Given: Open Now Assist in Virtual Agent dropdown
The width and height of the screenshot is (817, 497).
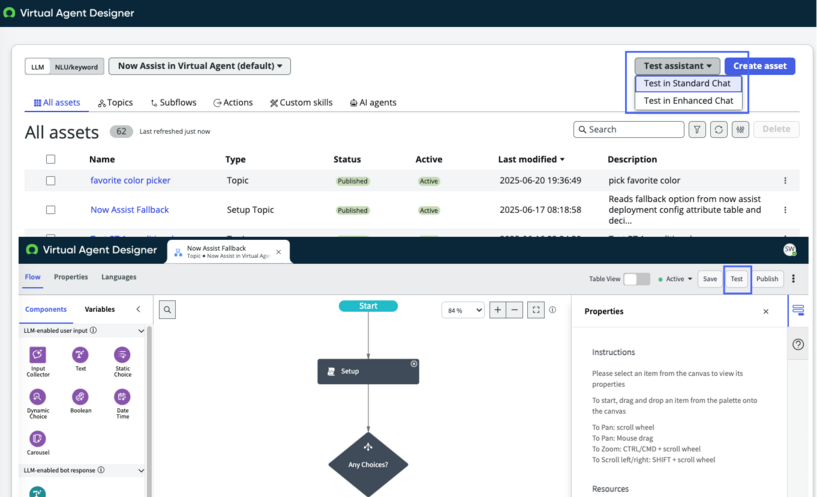Looking at the screenshot, I should tap(200, 66).
